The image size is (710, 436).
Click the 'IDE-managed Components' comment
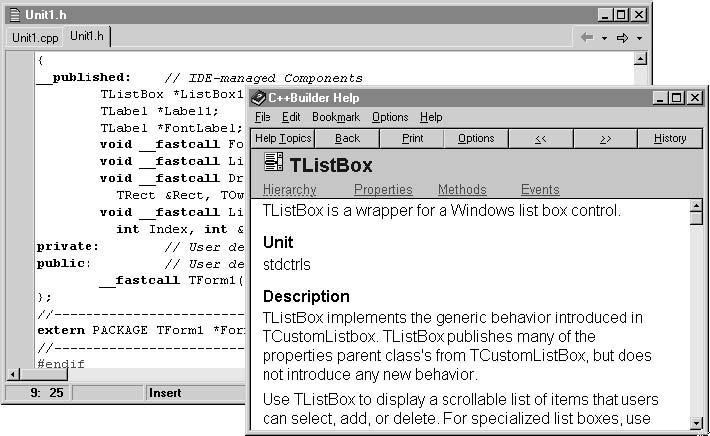(x=275, y=78)
